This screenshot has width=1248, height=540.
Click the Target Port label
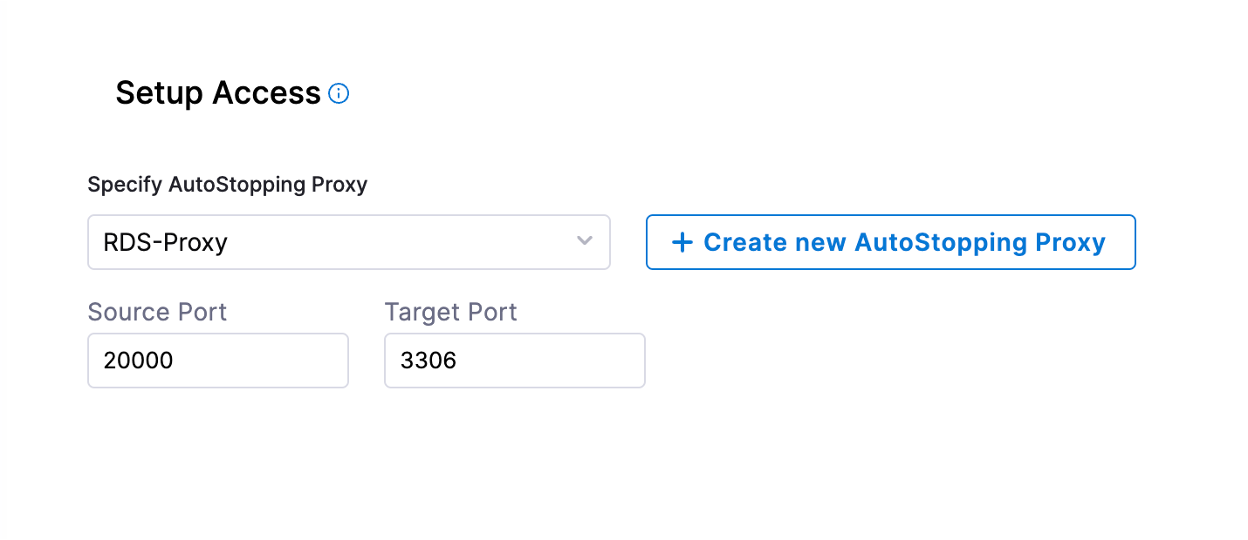(x=450, y=312)
